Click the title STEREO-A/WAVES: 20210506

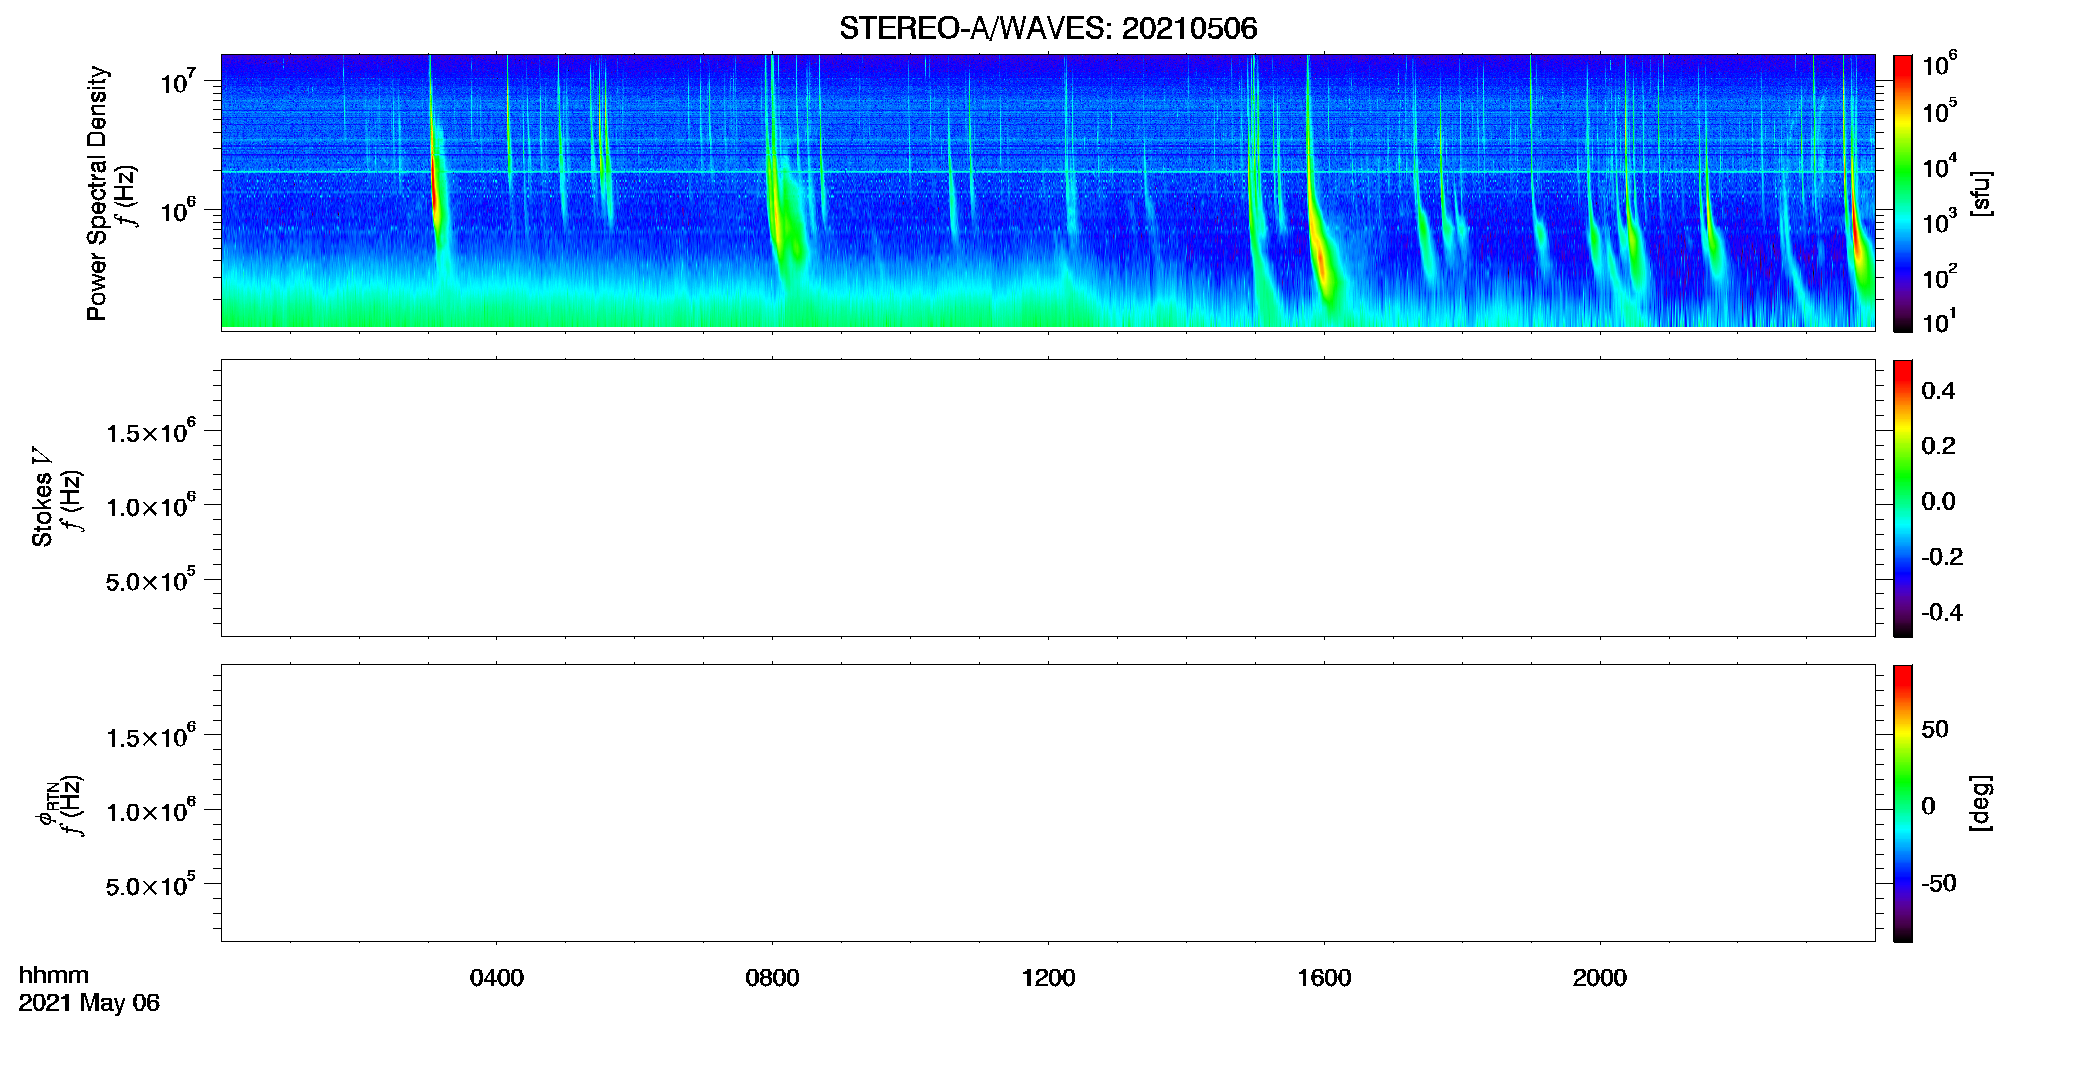1048,28
